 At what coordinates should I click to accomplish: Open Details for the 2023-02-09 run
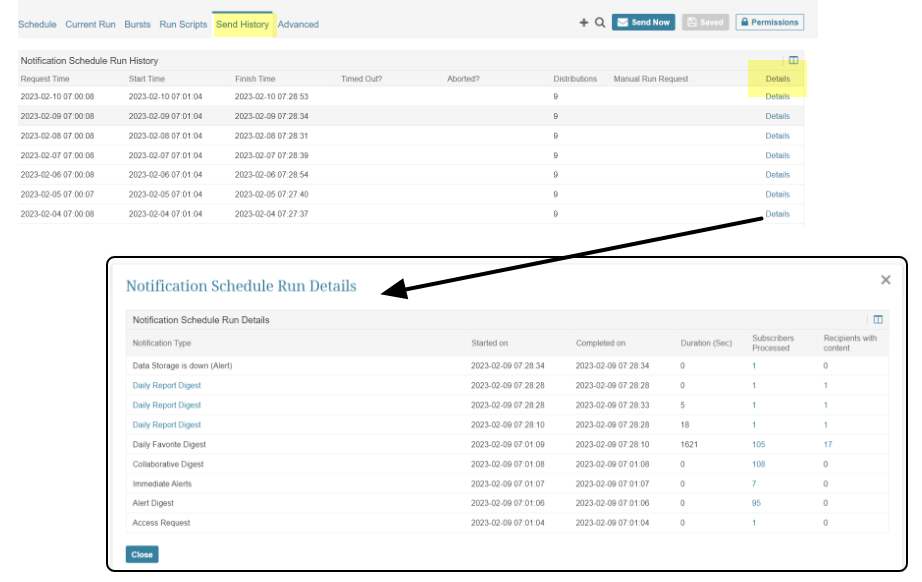777,116
